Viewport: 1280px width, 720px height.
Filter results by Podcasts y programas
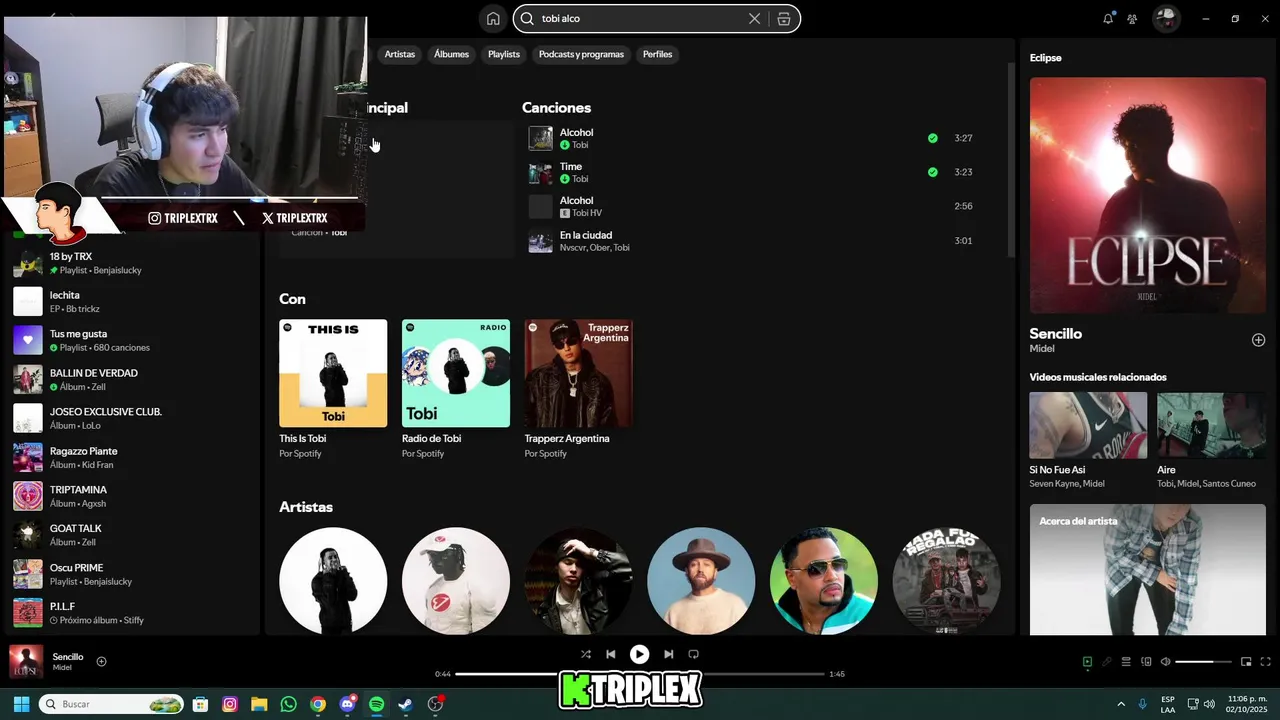point(581,54)
